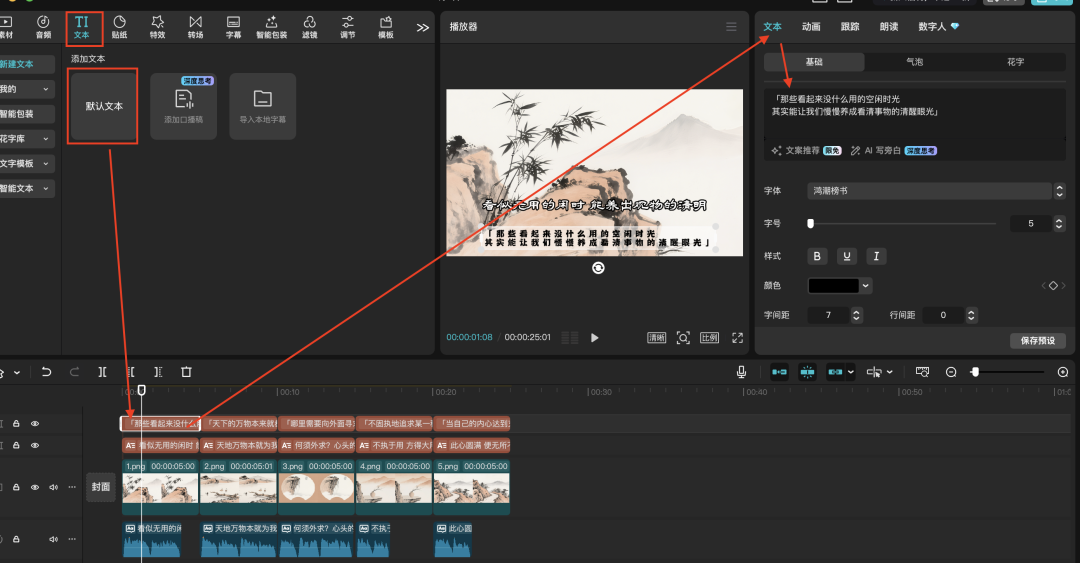Click the fullscreen icon in the player
This screenshot has height=563, width=1080.
[738, 338]
